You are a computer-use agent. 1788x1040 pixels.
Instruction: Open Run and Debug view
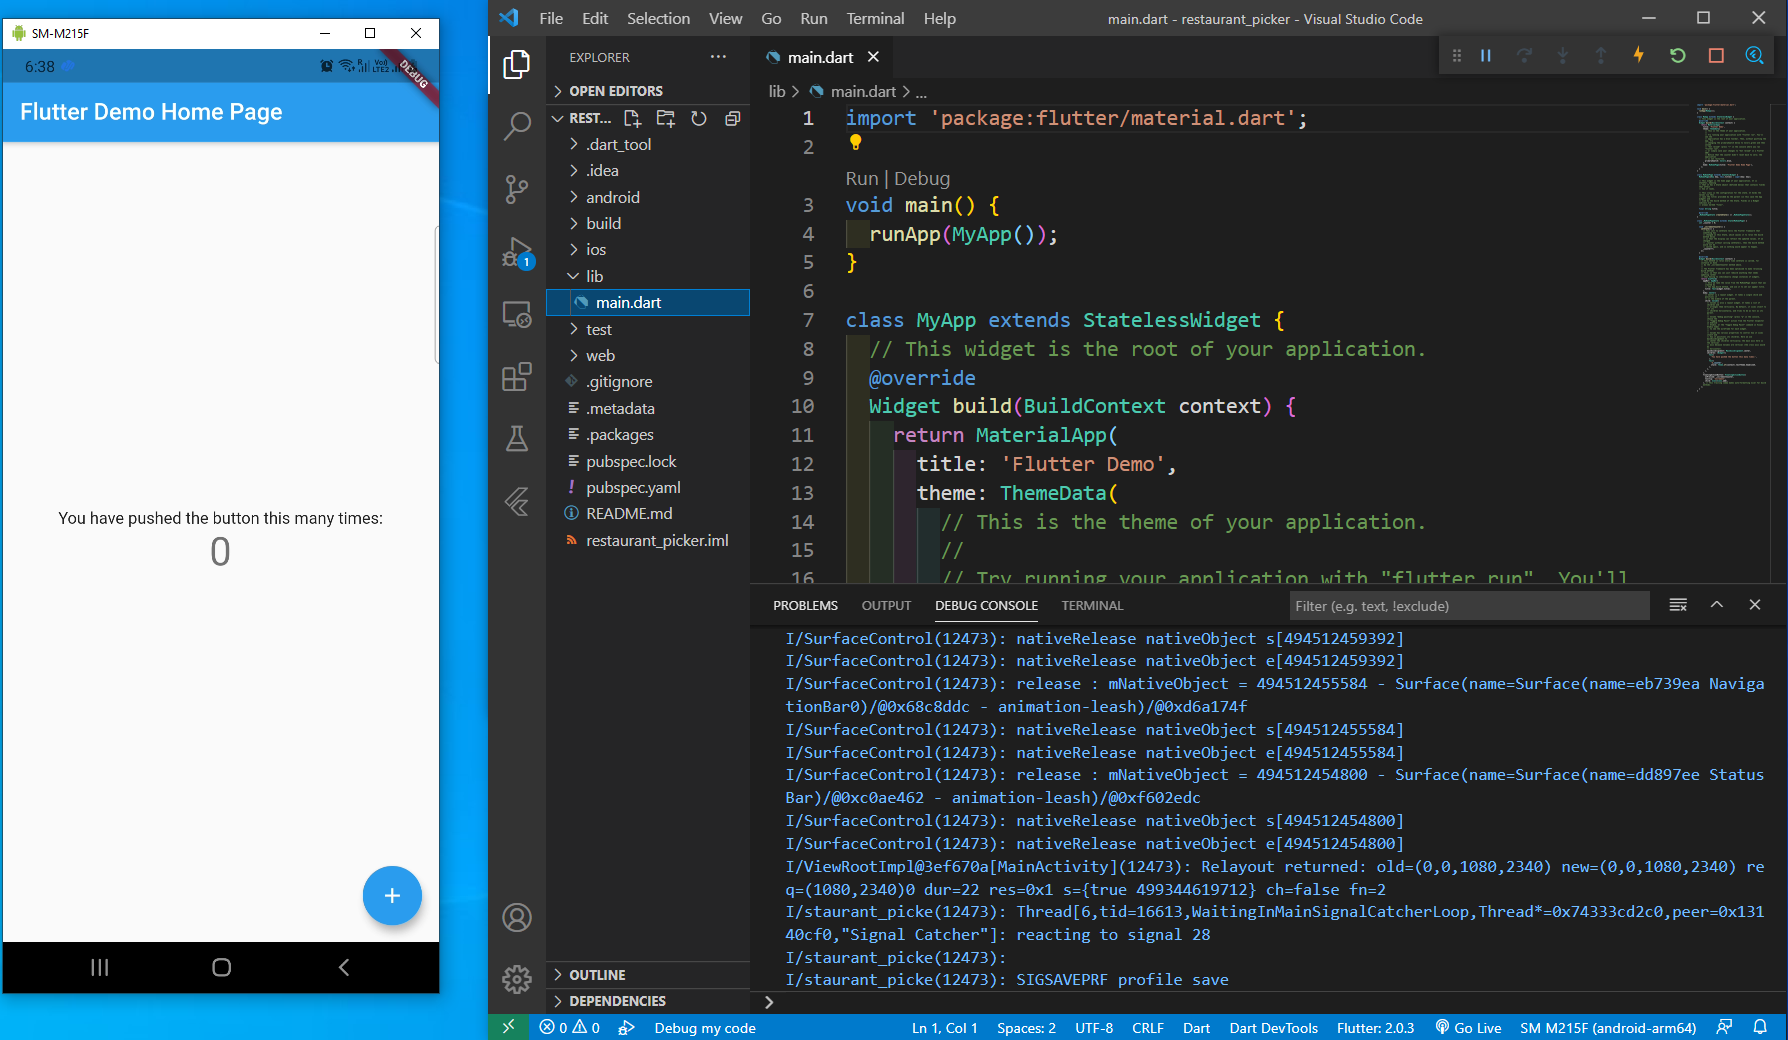pyautogui.click(x=516, y=252)
